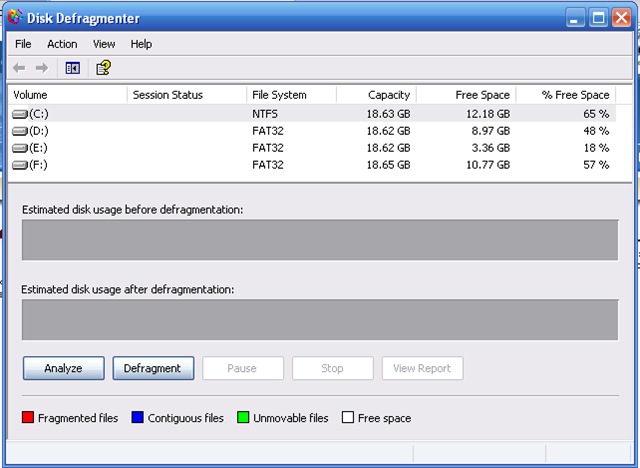
Task: Click the 10.77 GB free space value
Action: pyautogui.click(x=488, y=165)
